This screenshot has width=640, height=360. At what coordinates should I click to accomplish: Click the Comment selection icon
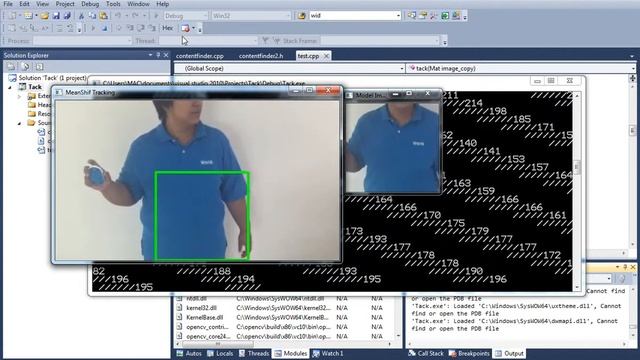(x=59, y=28)
